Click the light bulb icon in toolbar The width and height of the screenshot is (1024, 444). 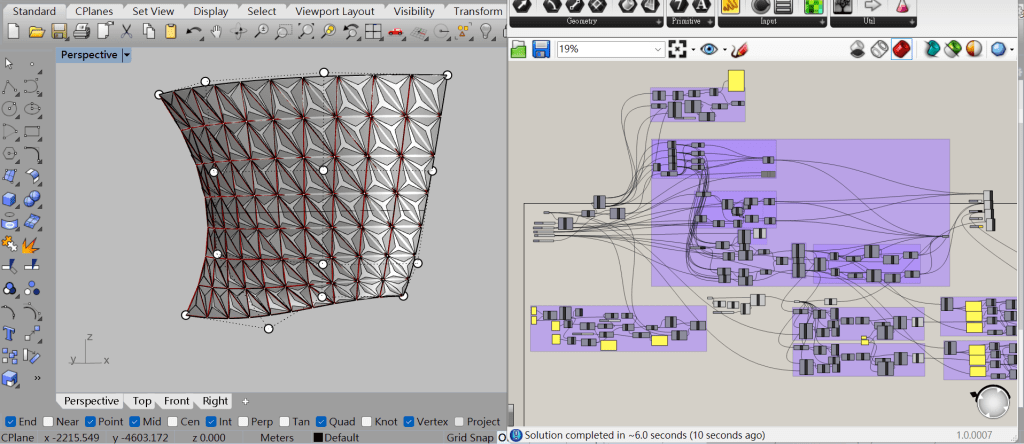click(x=485, y=31)
